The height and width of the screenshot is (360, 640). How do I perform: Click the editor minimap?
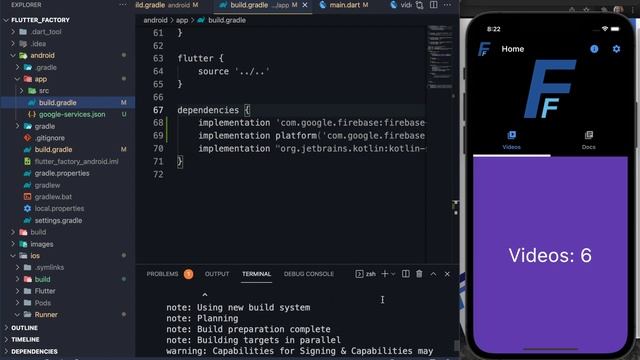click(x=440, y=57)
